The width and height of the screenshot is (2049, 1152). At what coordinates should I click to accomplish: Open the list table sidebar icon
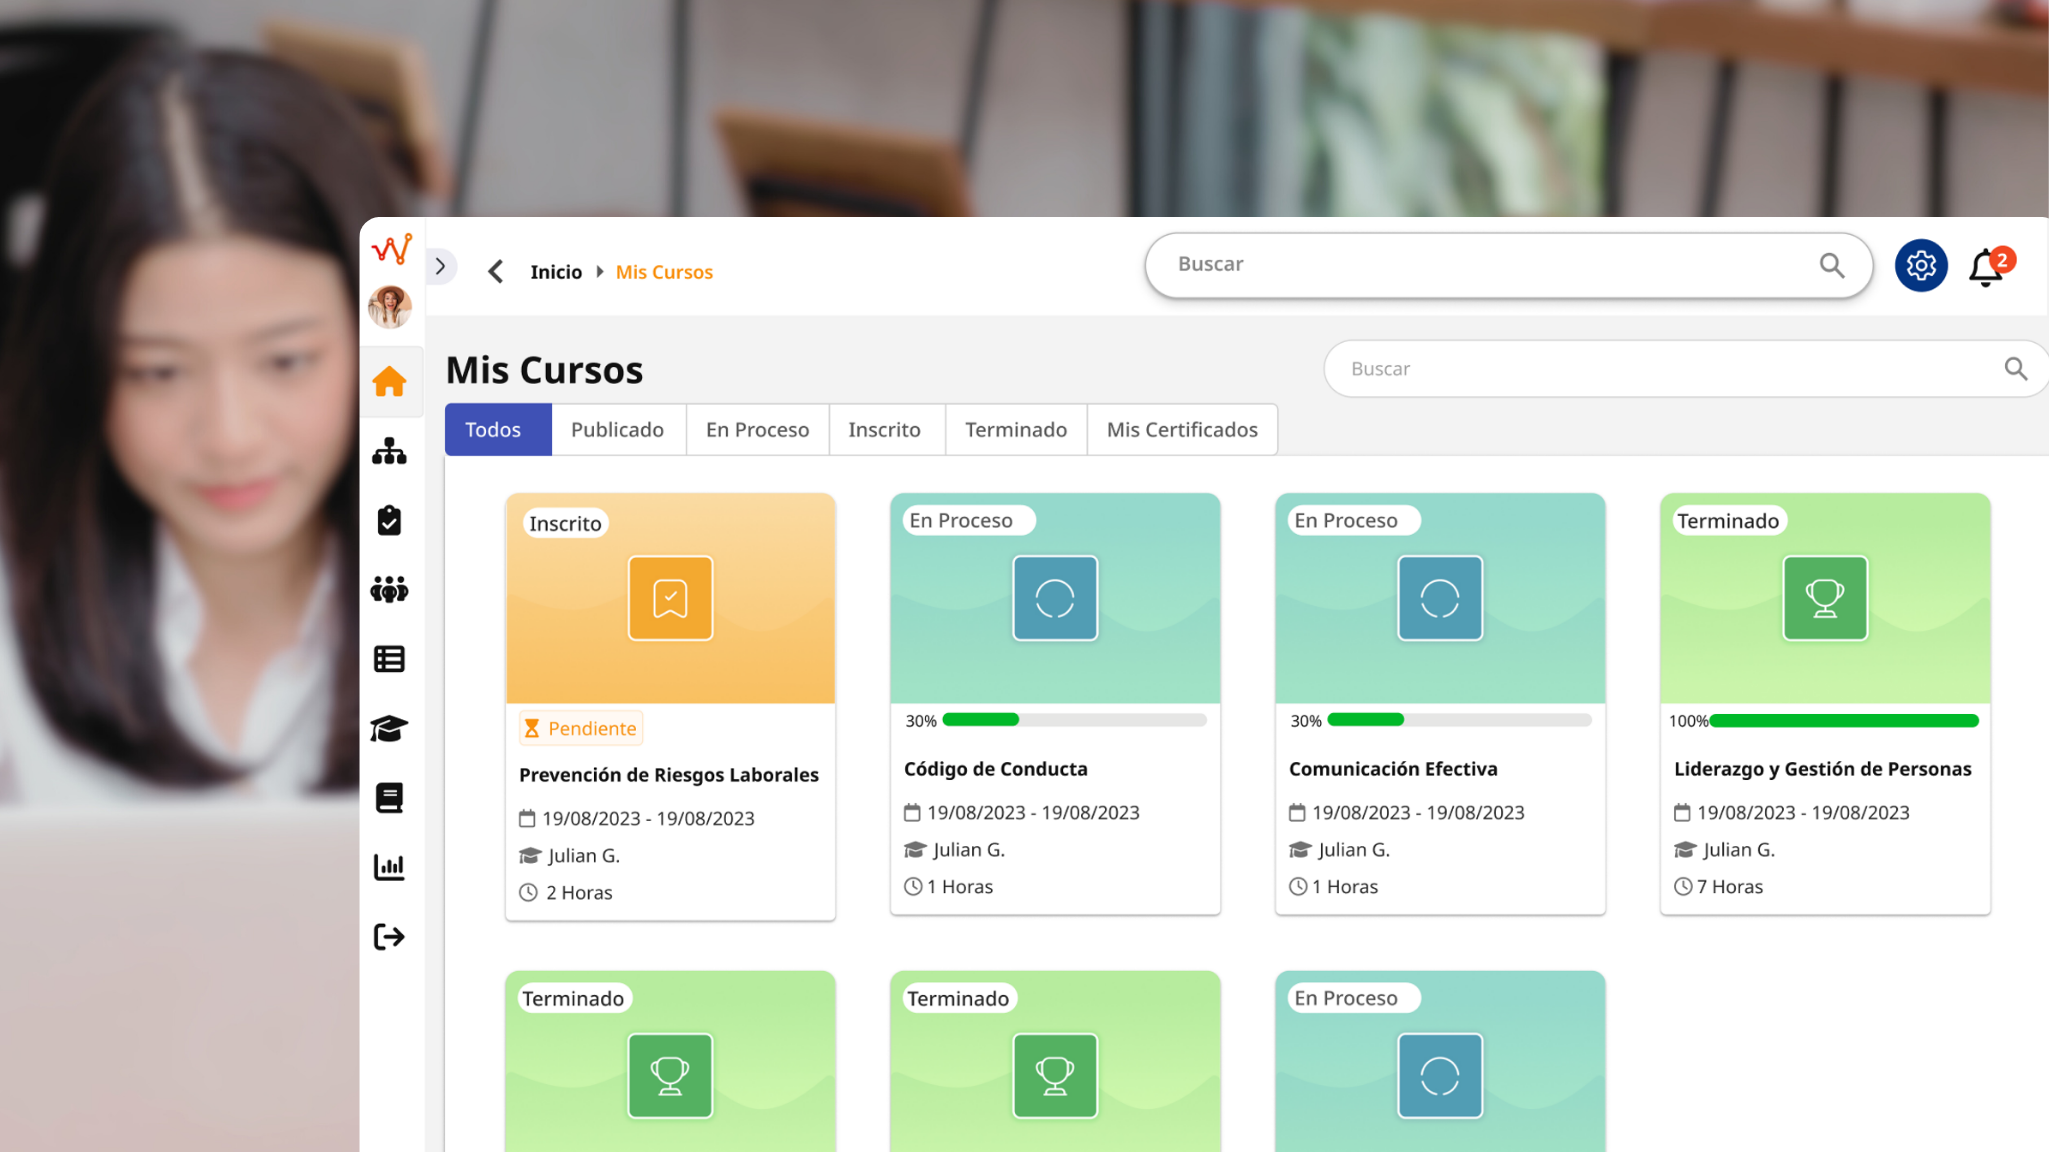(x=389, y=659)
